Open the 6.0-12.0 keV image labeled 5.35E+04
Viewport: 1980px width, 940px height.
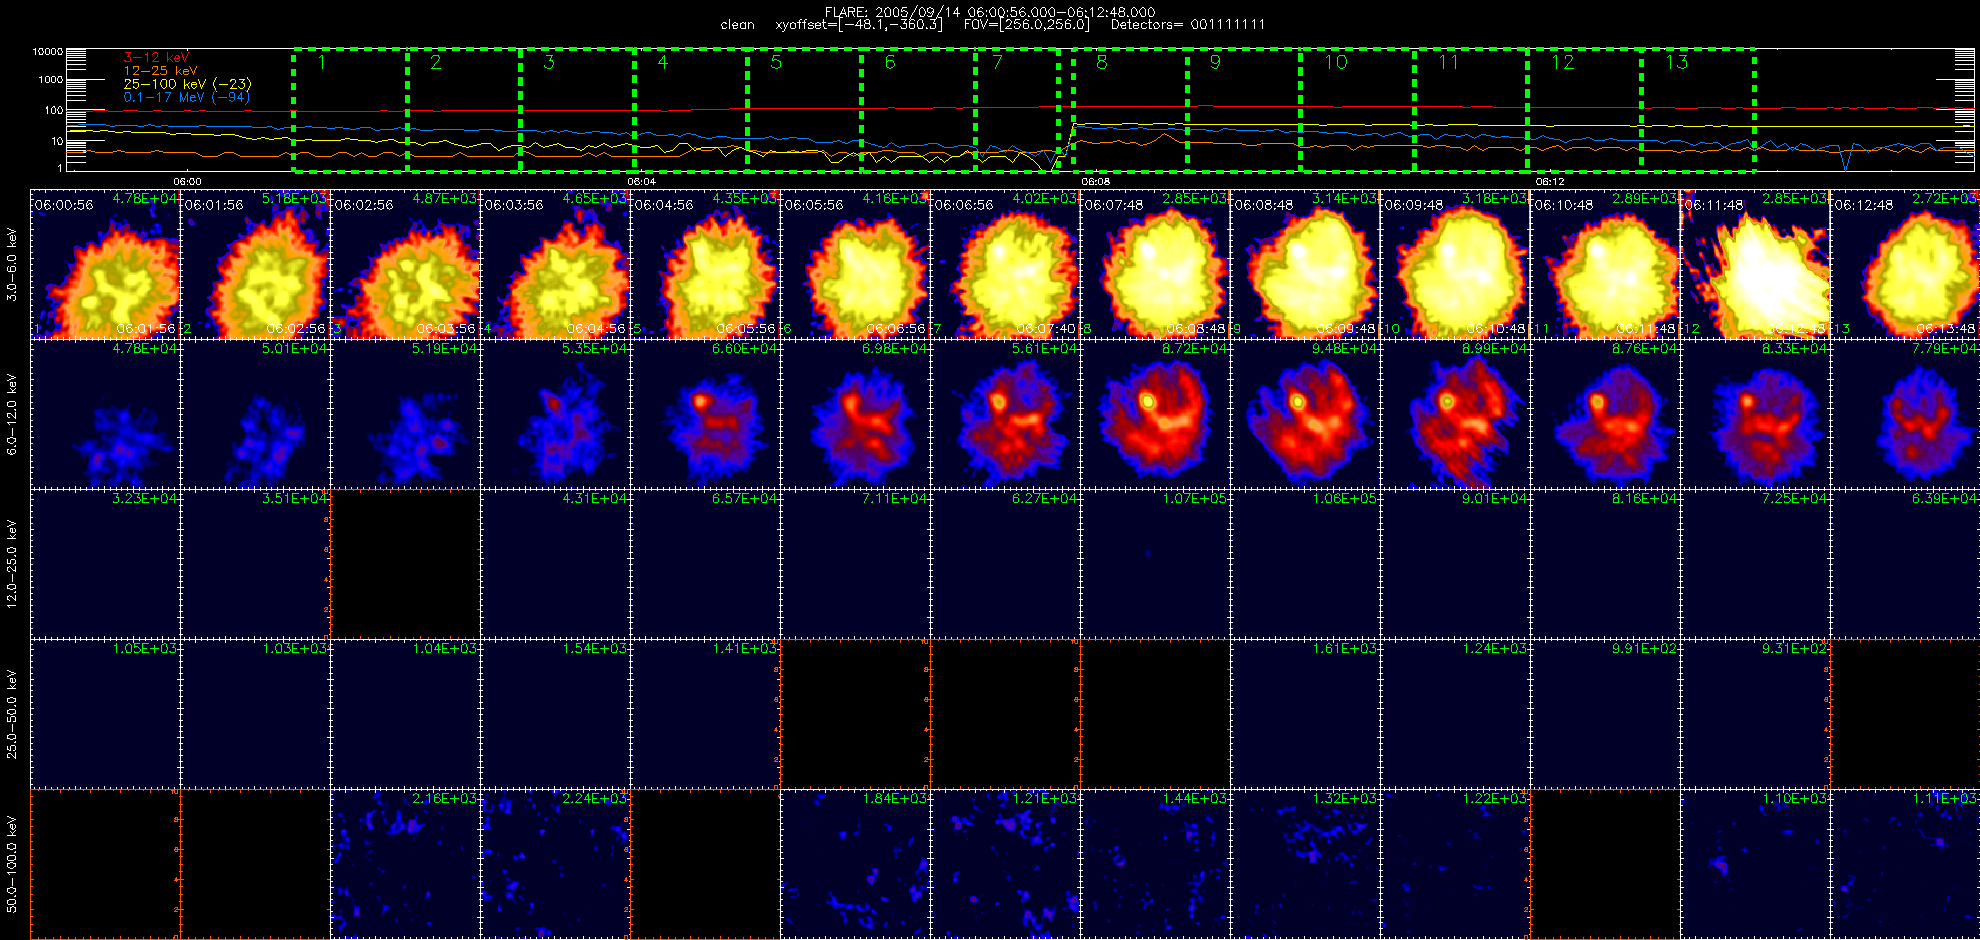click(x=556, y=414)
